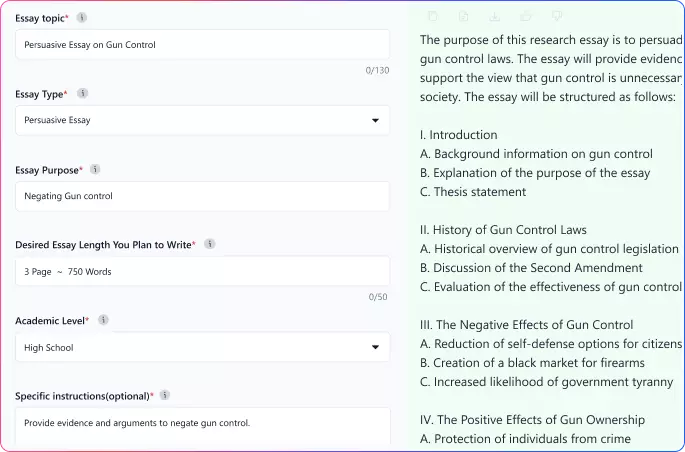Give the result a thumbs up

click(525, 16)
